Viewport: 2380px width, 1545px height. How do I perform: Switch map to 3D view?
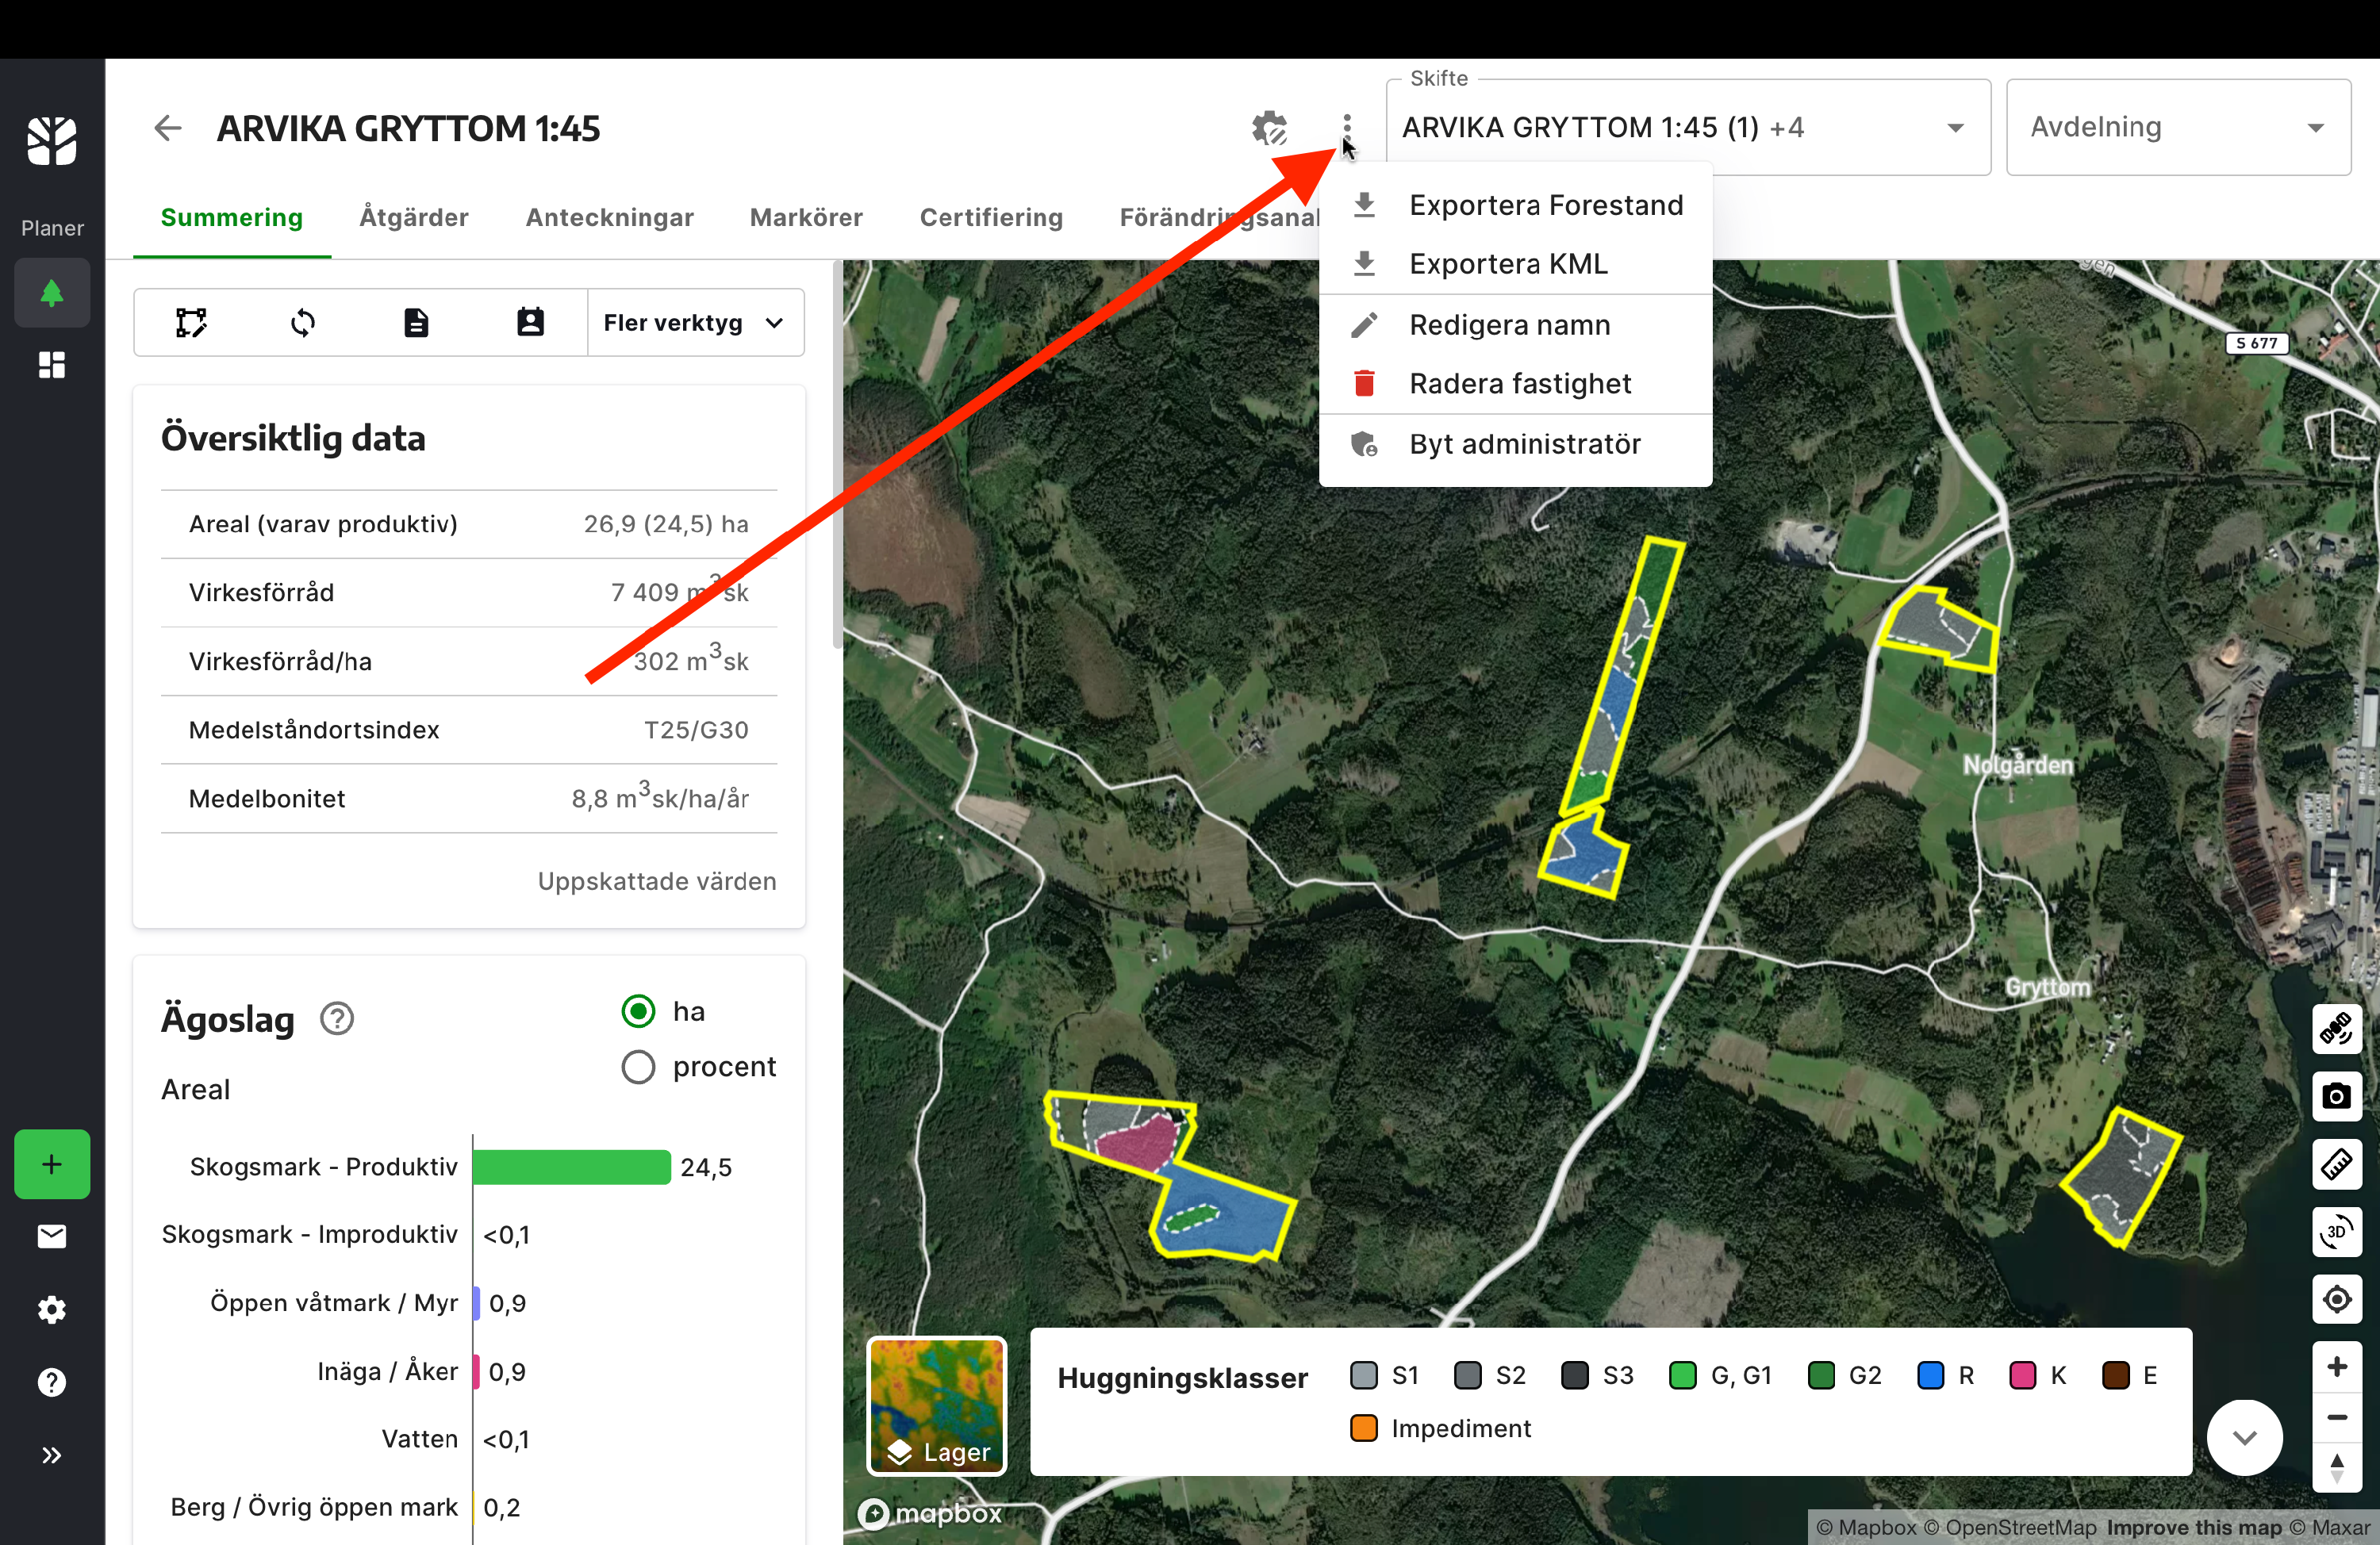pos(2336,1232)
